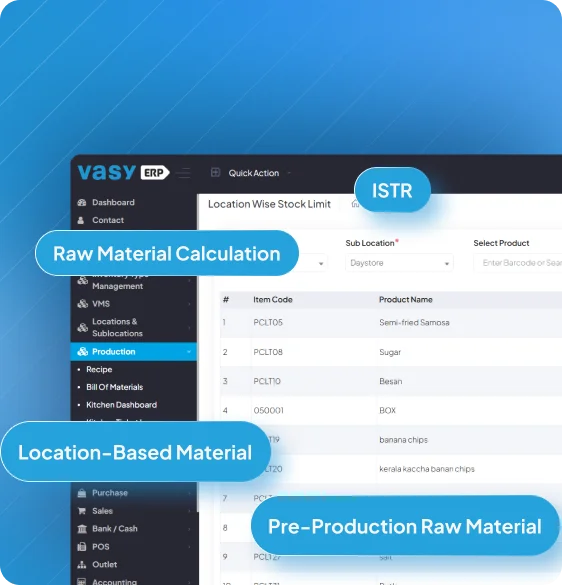Expand the Quick Action dropdown arrow
The width and height of the screenshot is (562, 585).
pyautogui.click(x=289, y=173)
